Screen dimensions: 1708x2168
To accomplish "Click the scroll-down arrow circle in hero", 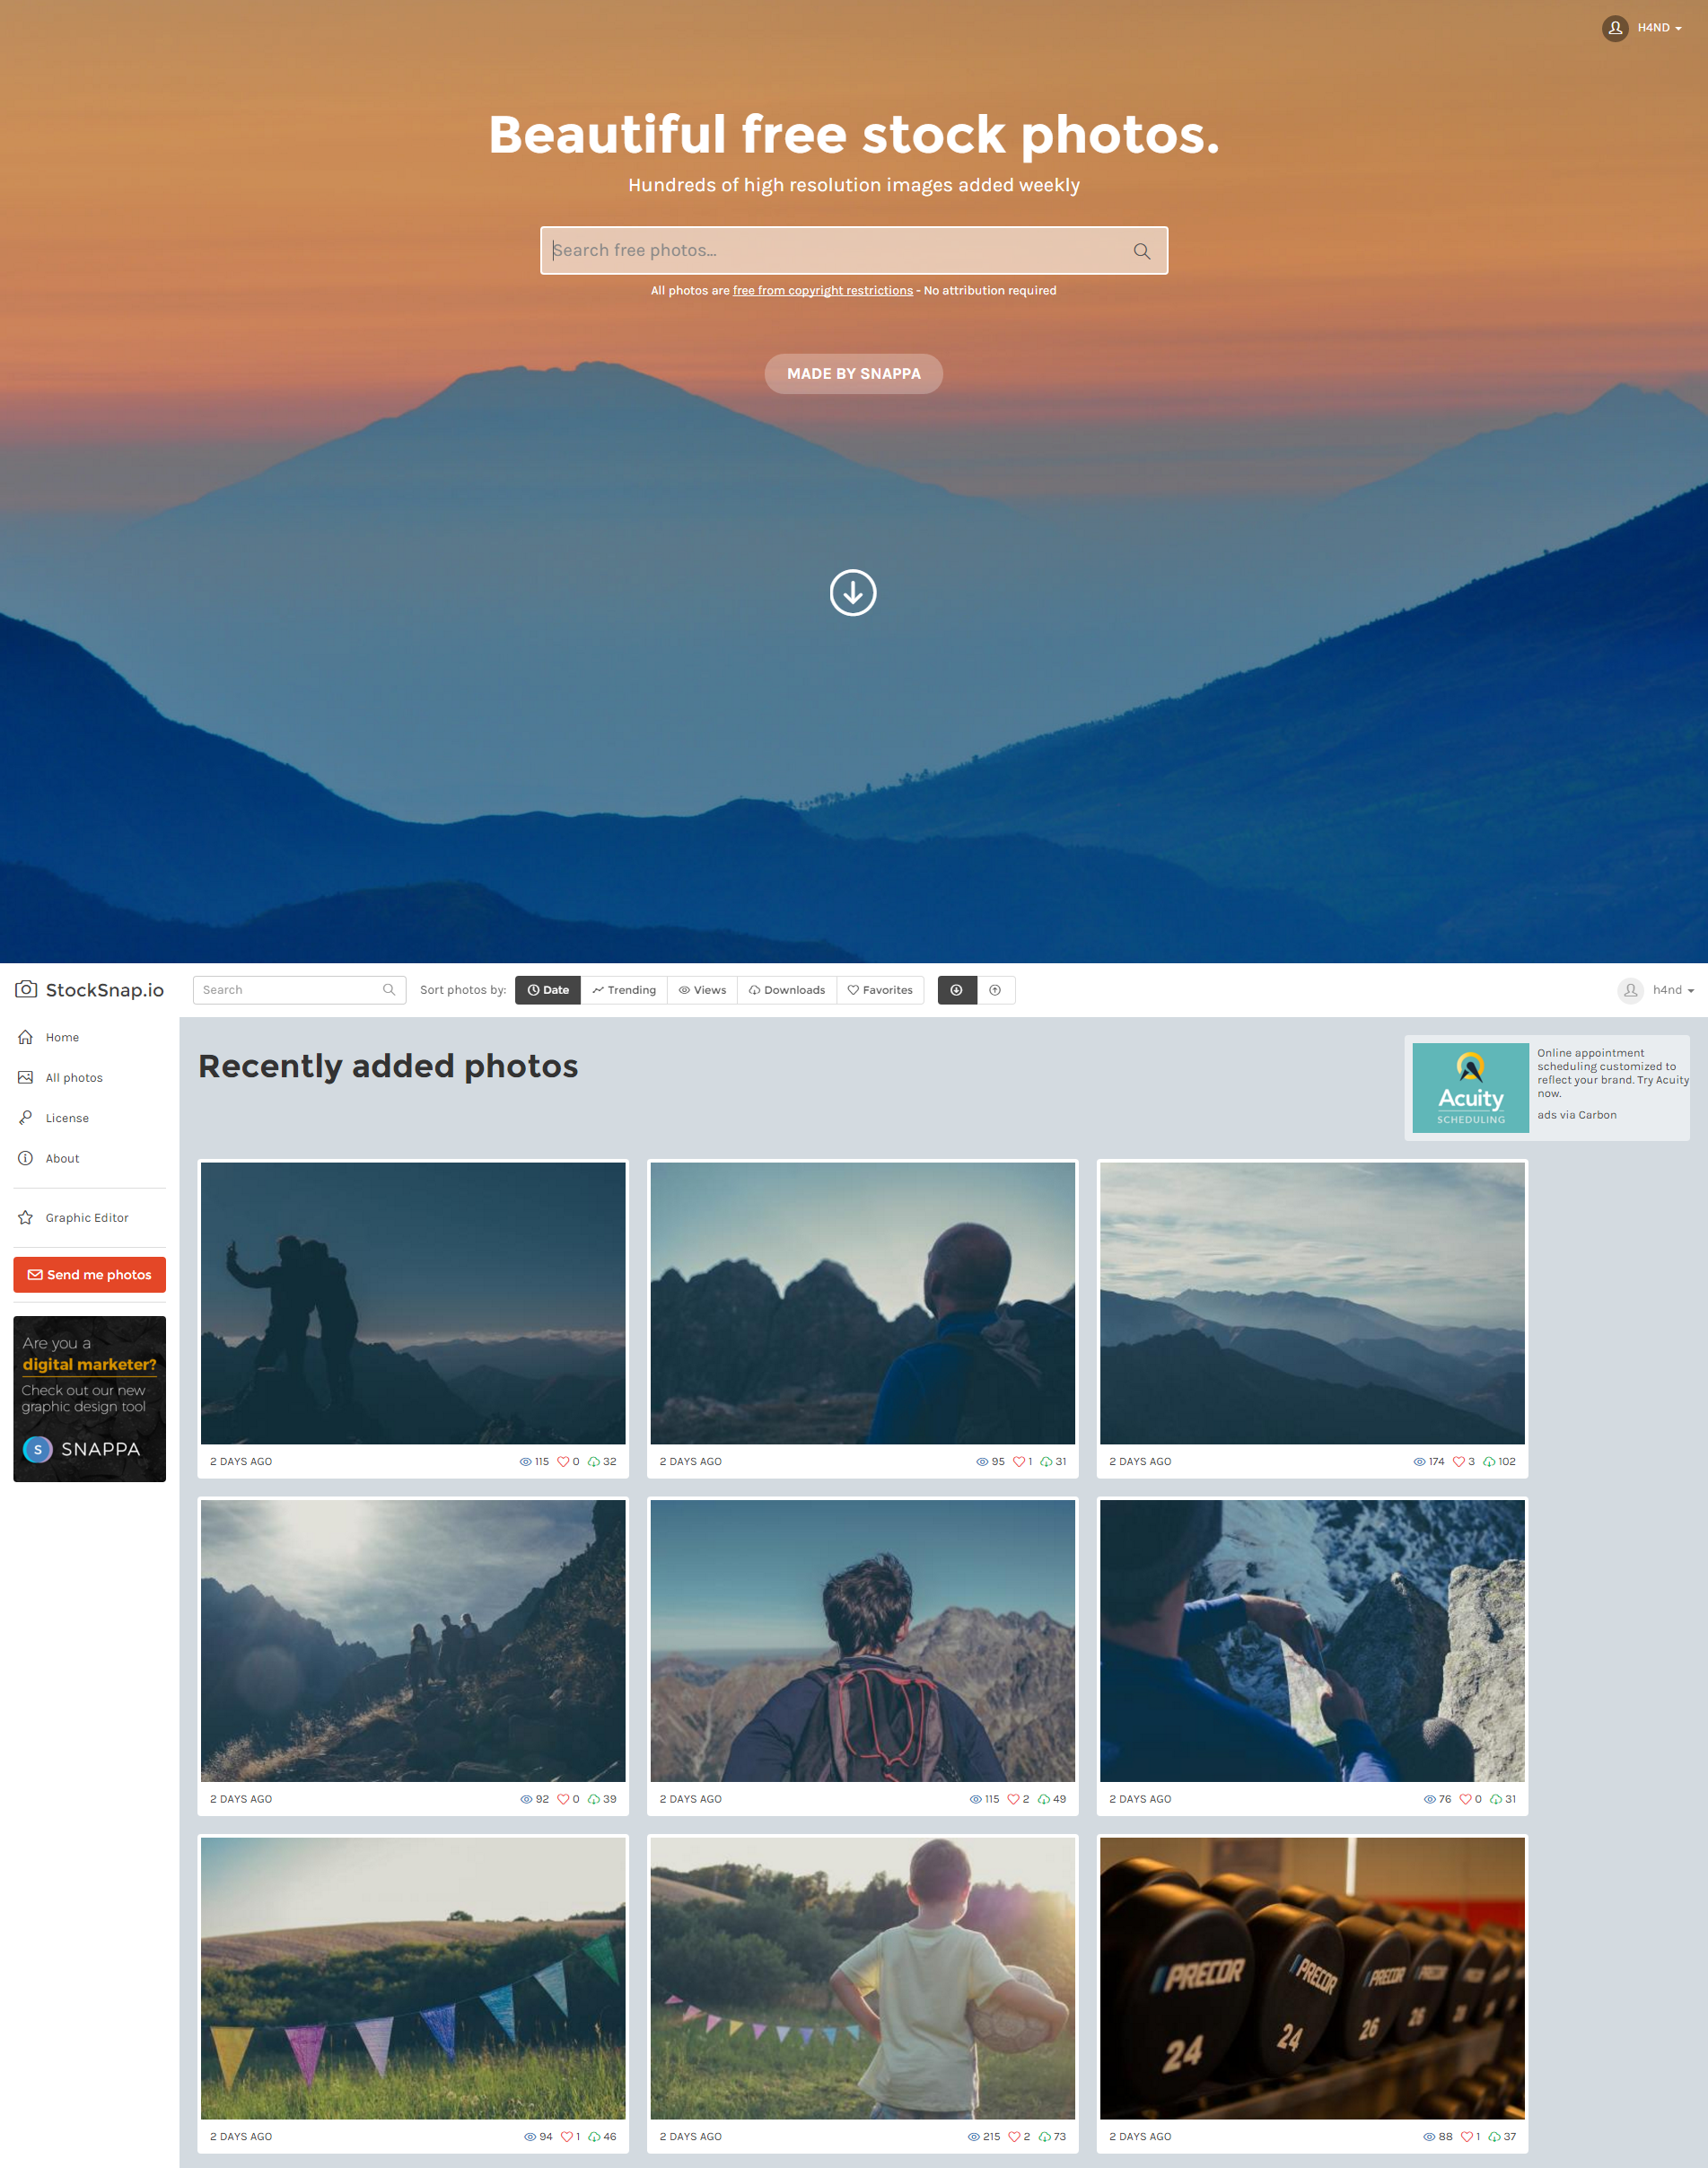I will (x=852, y=593).
